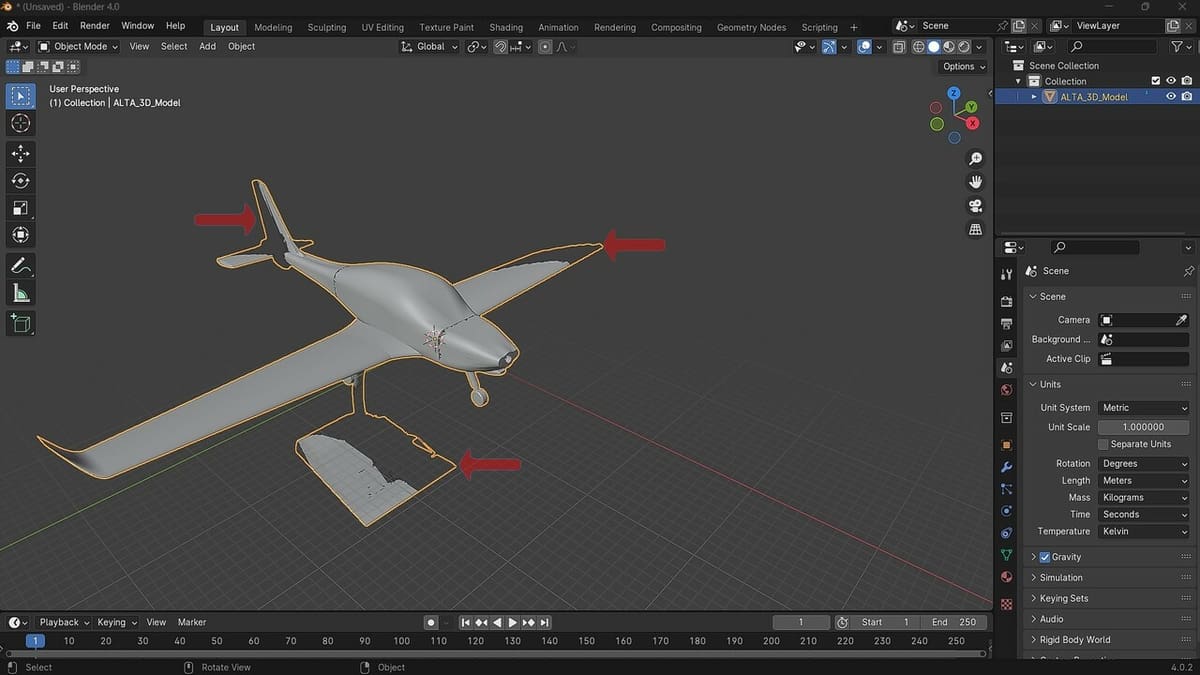1200x675 pixels.
Task: Open the viewport Add menu
Action: [207, 46]
